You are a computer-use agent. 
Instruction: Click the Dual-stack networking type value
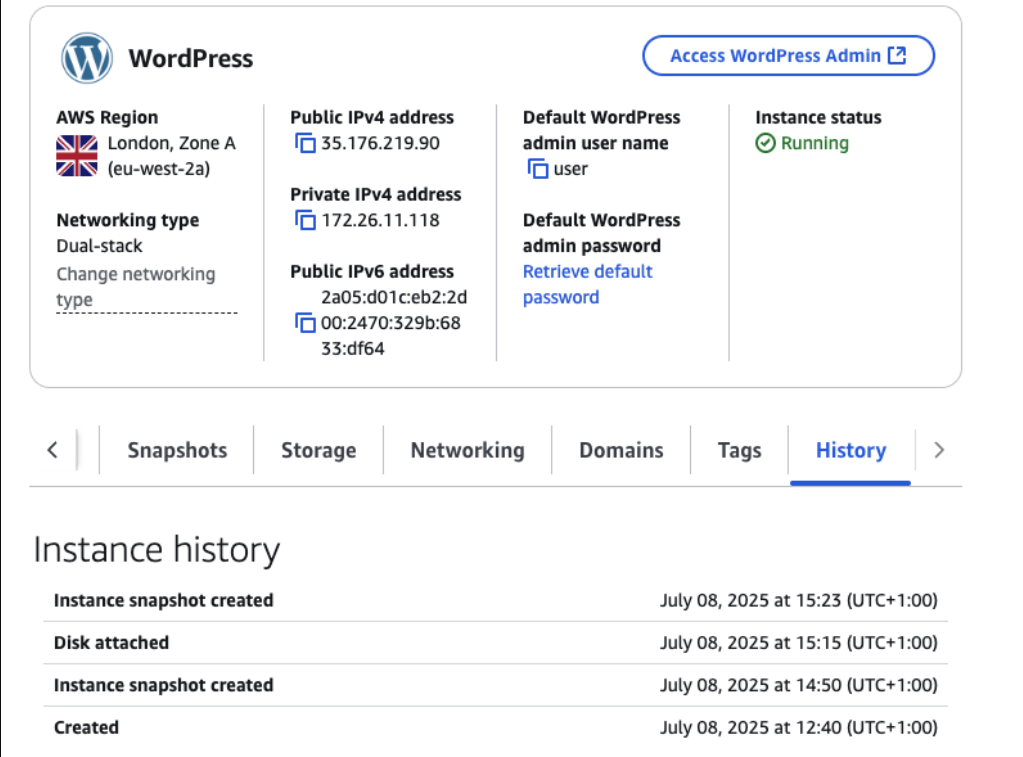point(99,245)
